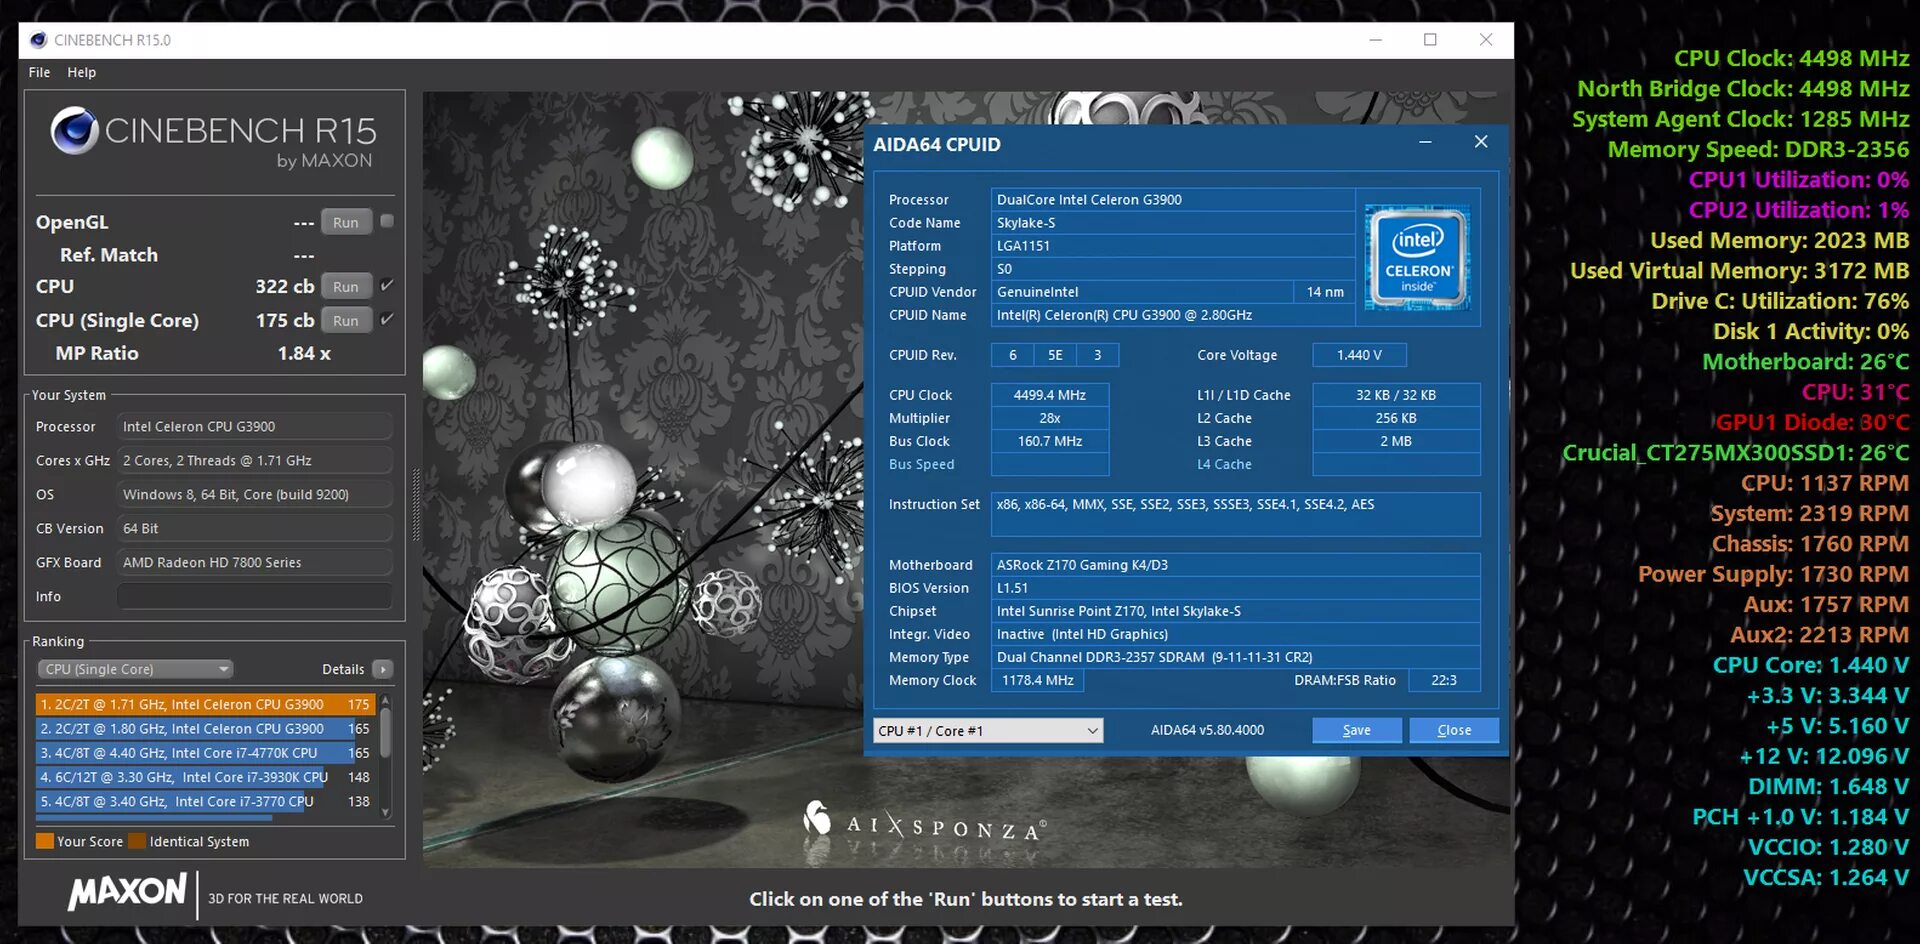
Task: Click the GFX Board field AMD Radeon HD 7800
Action: [254, 562]
